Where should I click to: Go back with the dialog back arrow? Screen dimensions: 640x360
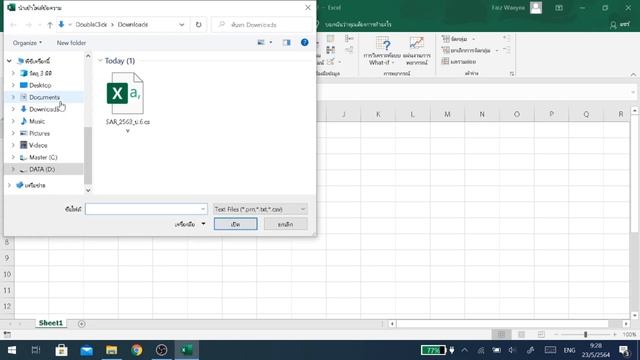coord(13,25)
